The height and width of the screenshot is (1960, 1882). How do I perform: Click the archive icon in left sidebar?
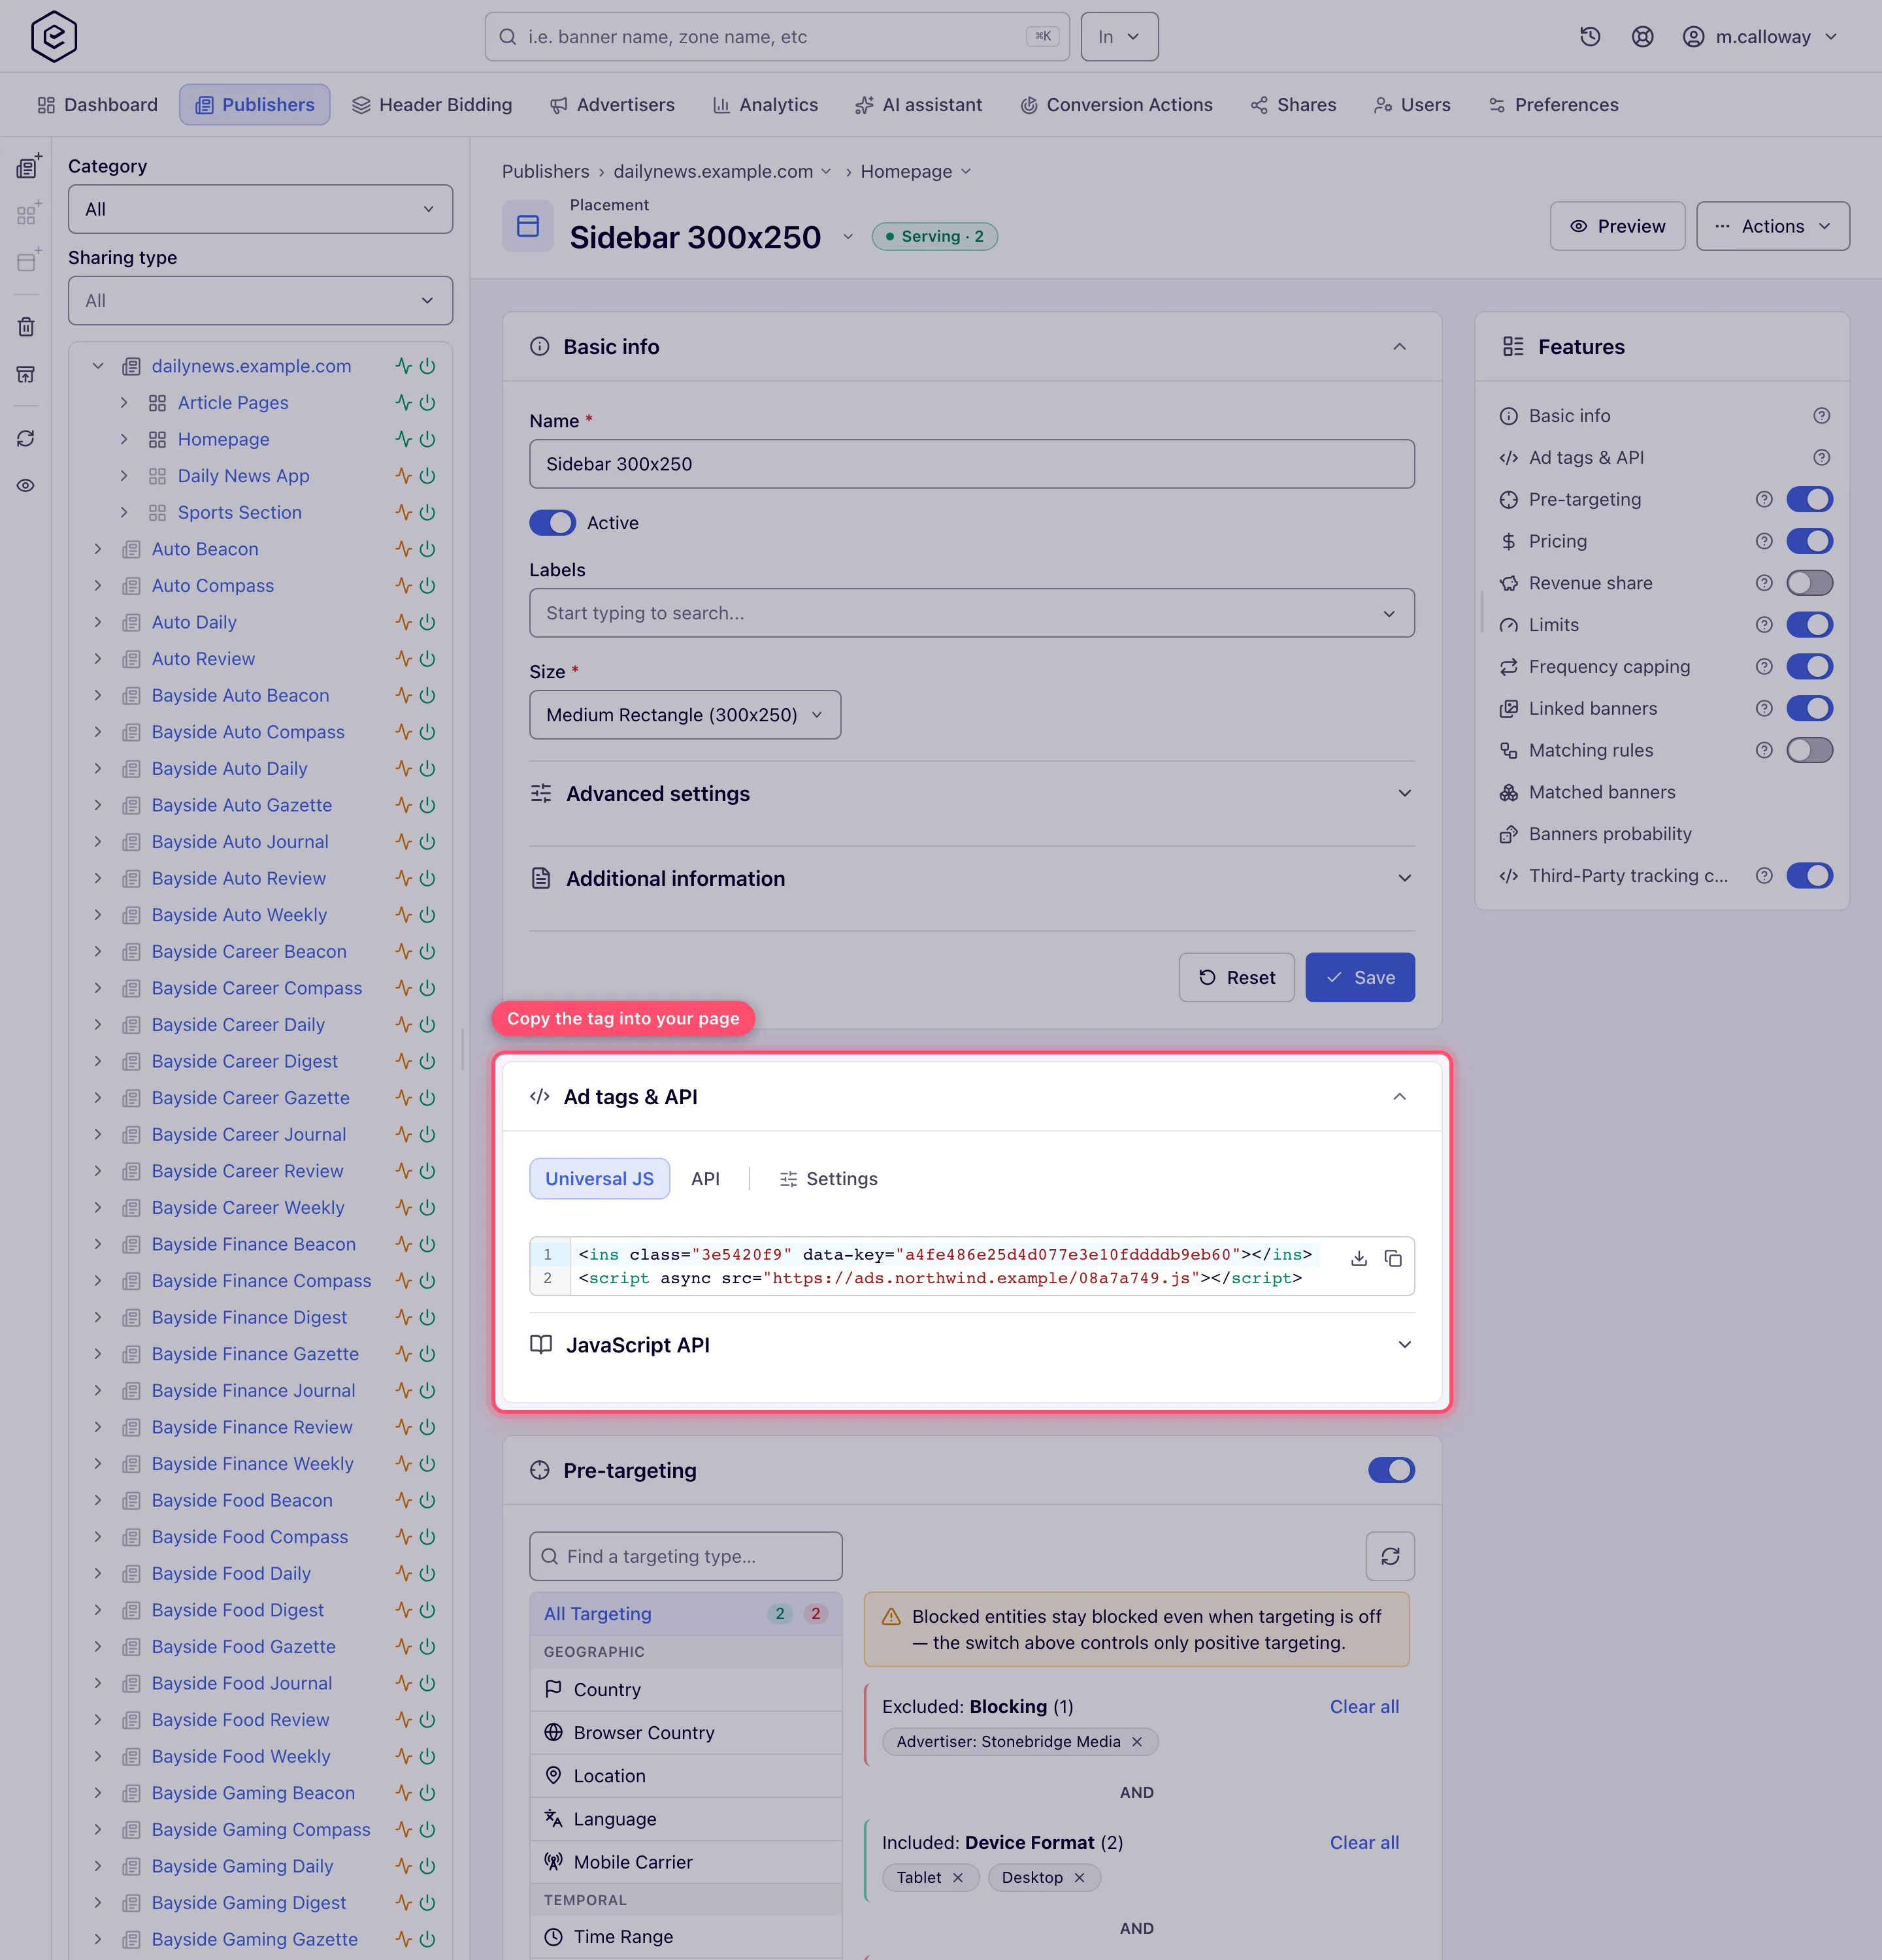26,374
